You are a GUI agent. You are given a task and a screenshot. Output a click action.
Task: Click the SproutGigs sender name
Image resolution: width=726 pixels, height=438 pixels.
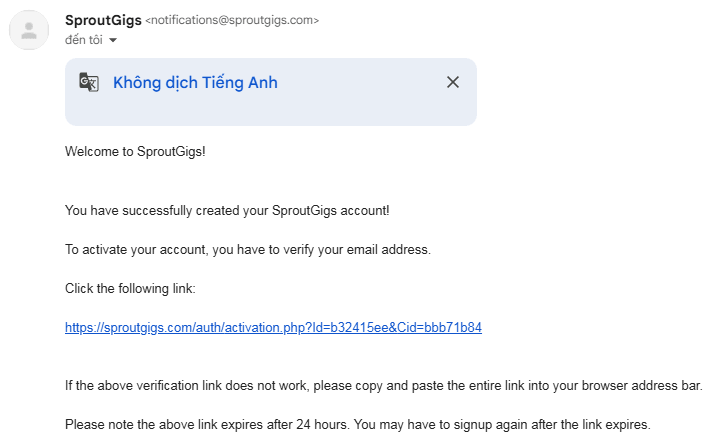coord(102,20)
